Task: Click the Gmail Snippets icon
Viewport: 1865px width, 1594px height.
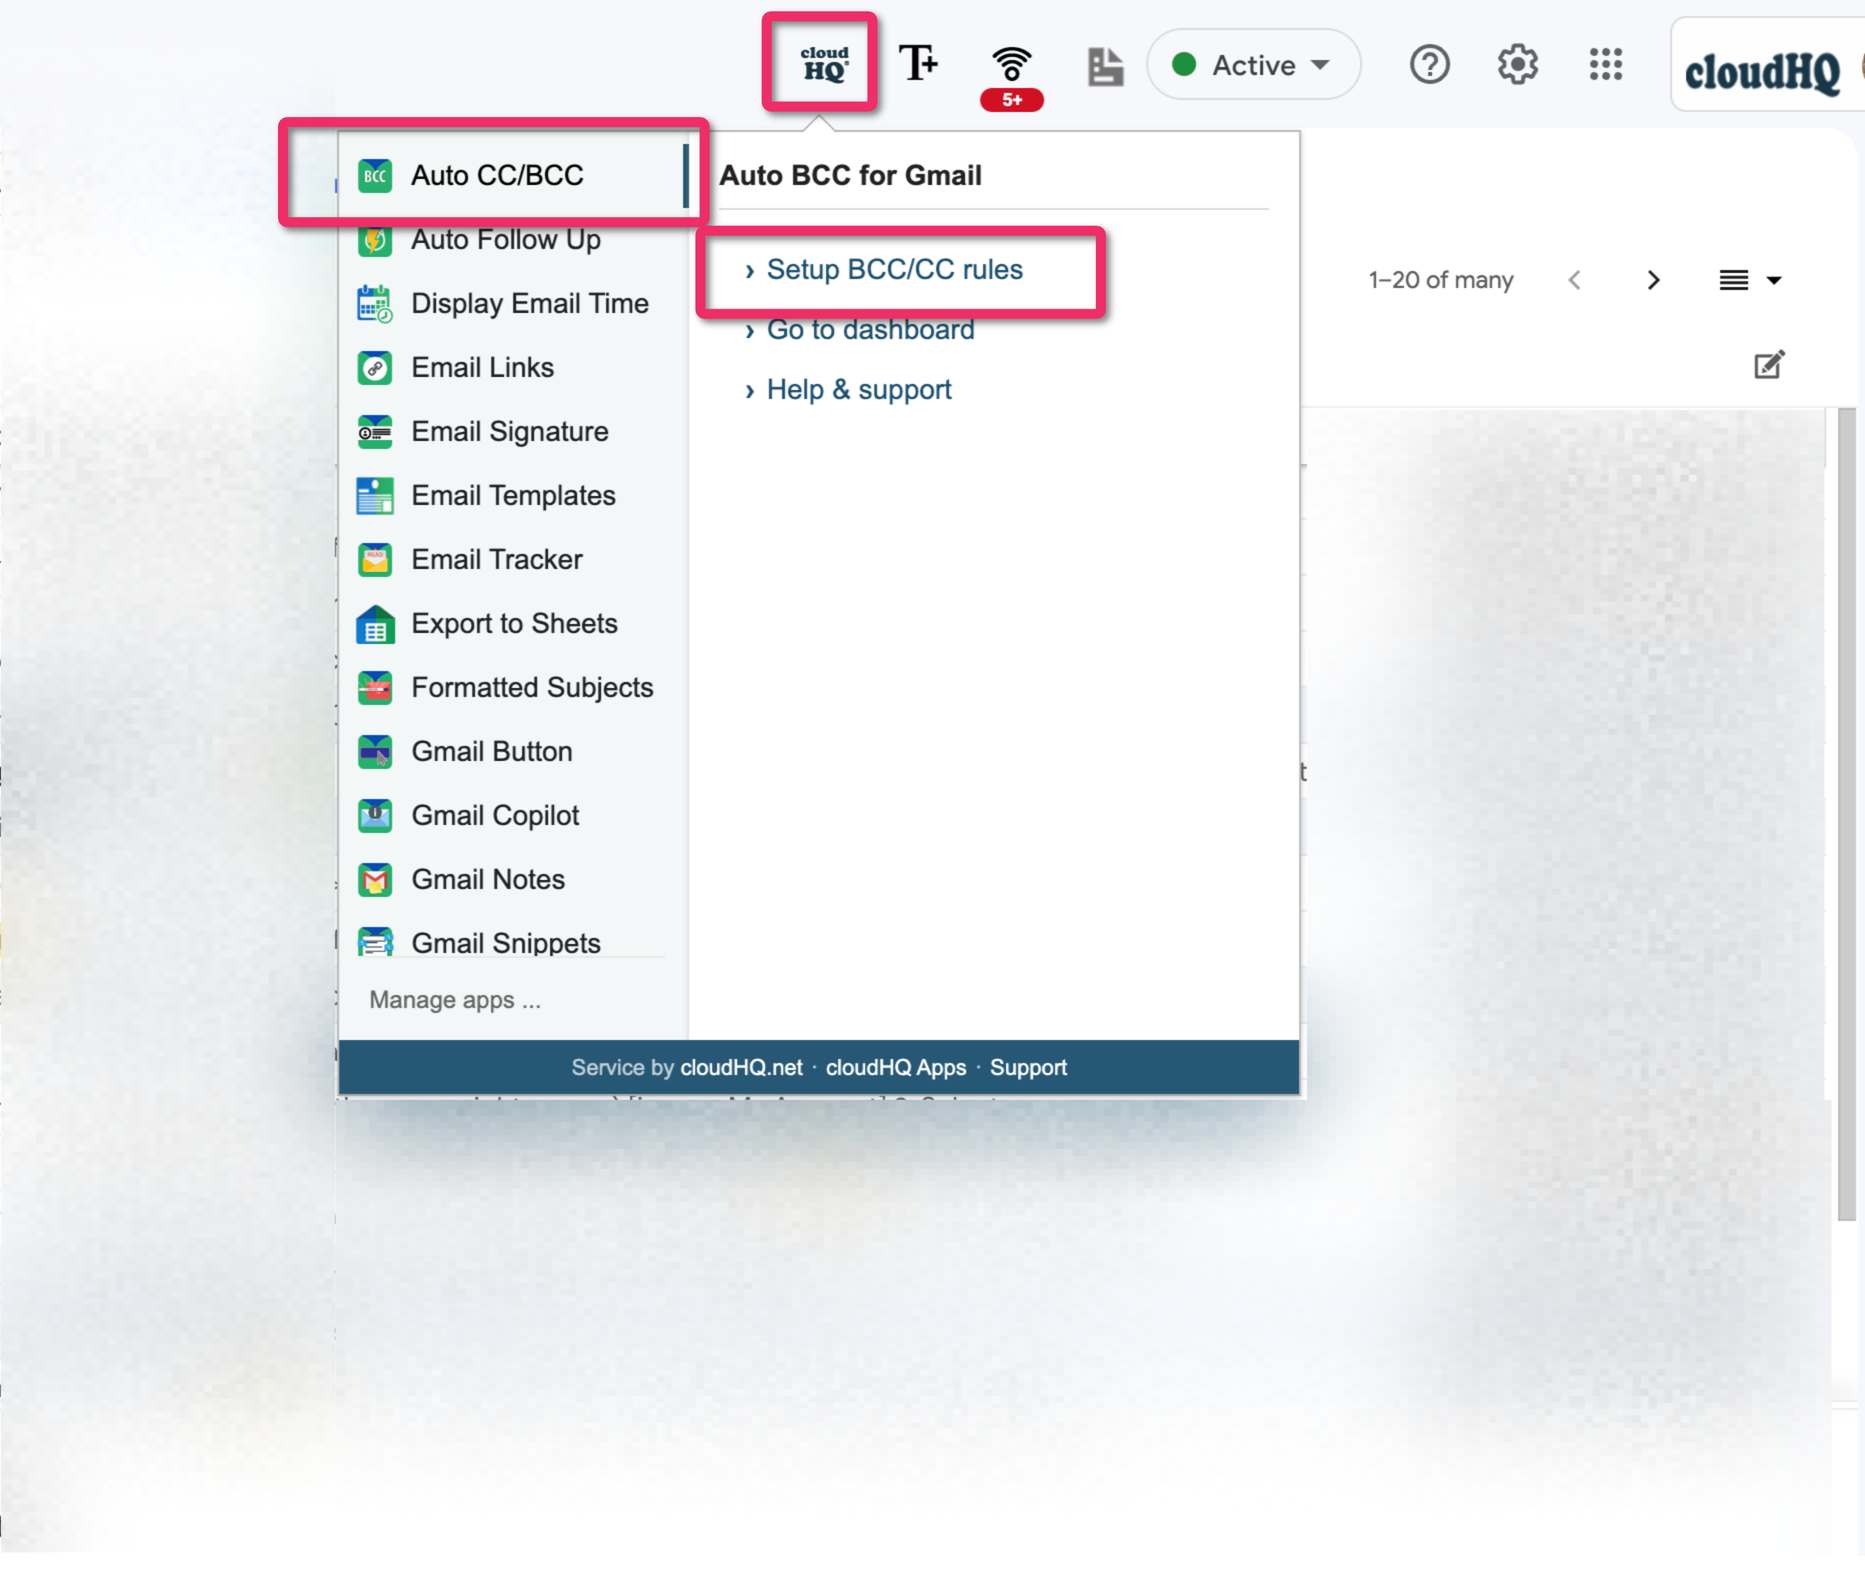Action: click(x=375, y=942)
